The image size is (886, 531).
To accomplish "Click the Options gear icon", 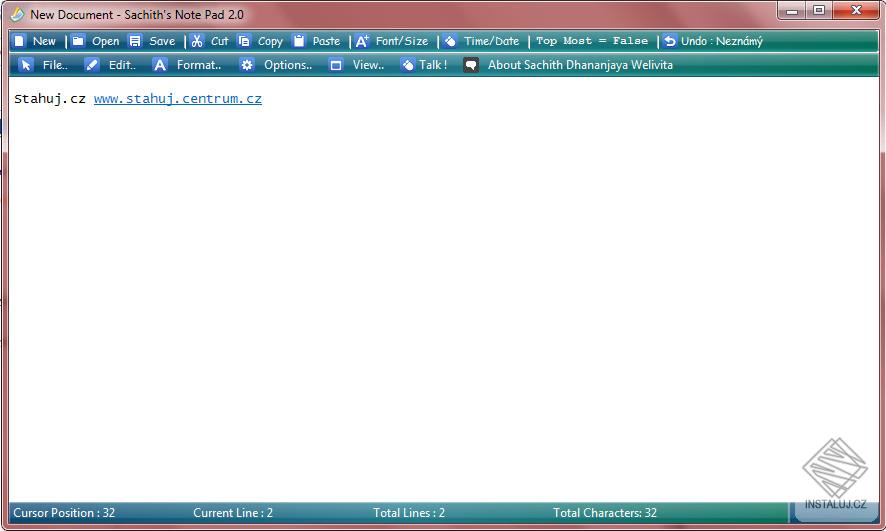I will pos(247,65).
